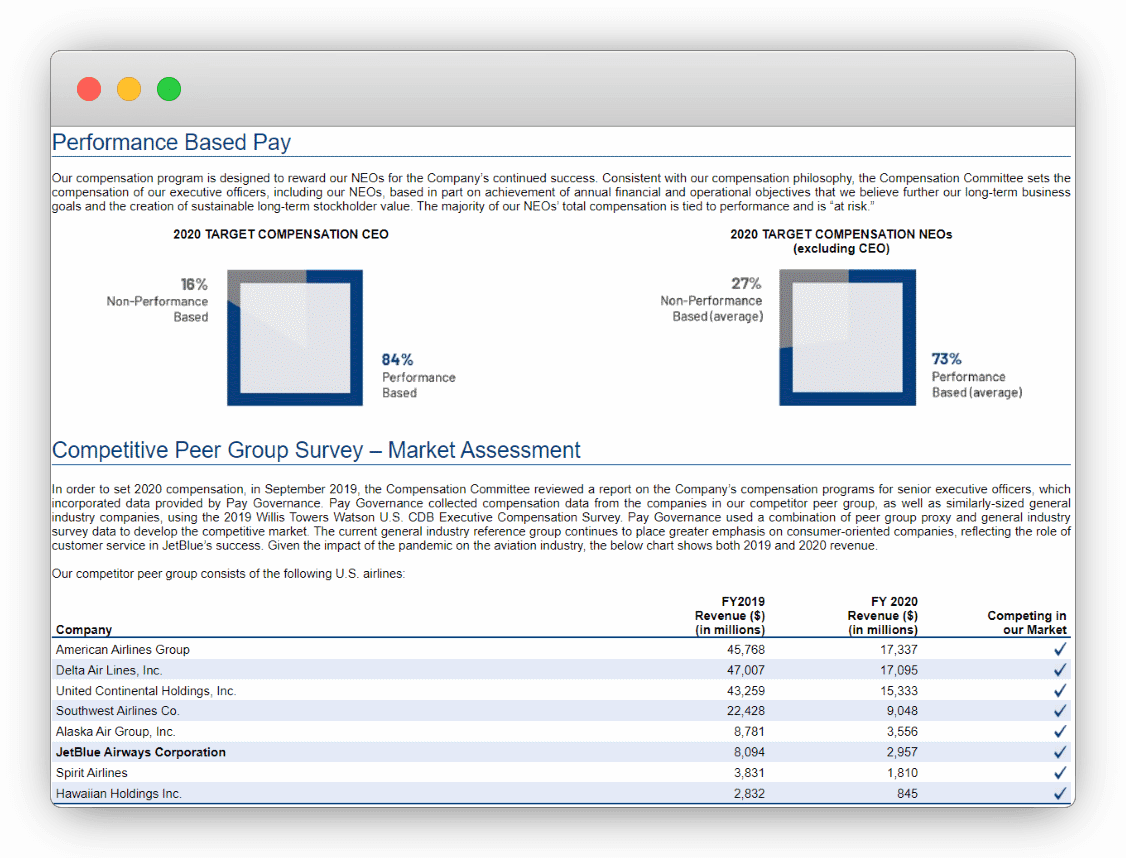Select the 'Alaska Air Group, Inc.' company name
Viewport: 1126px width, 858px height.
[116, 732]
